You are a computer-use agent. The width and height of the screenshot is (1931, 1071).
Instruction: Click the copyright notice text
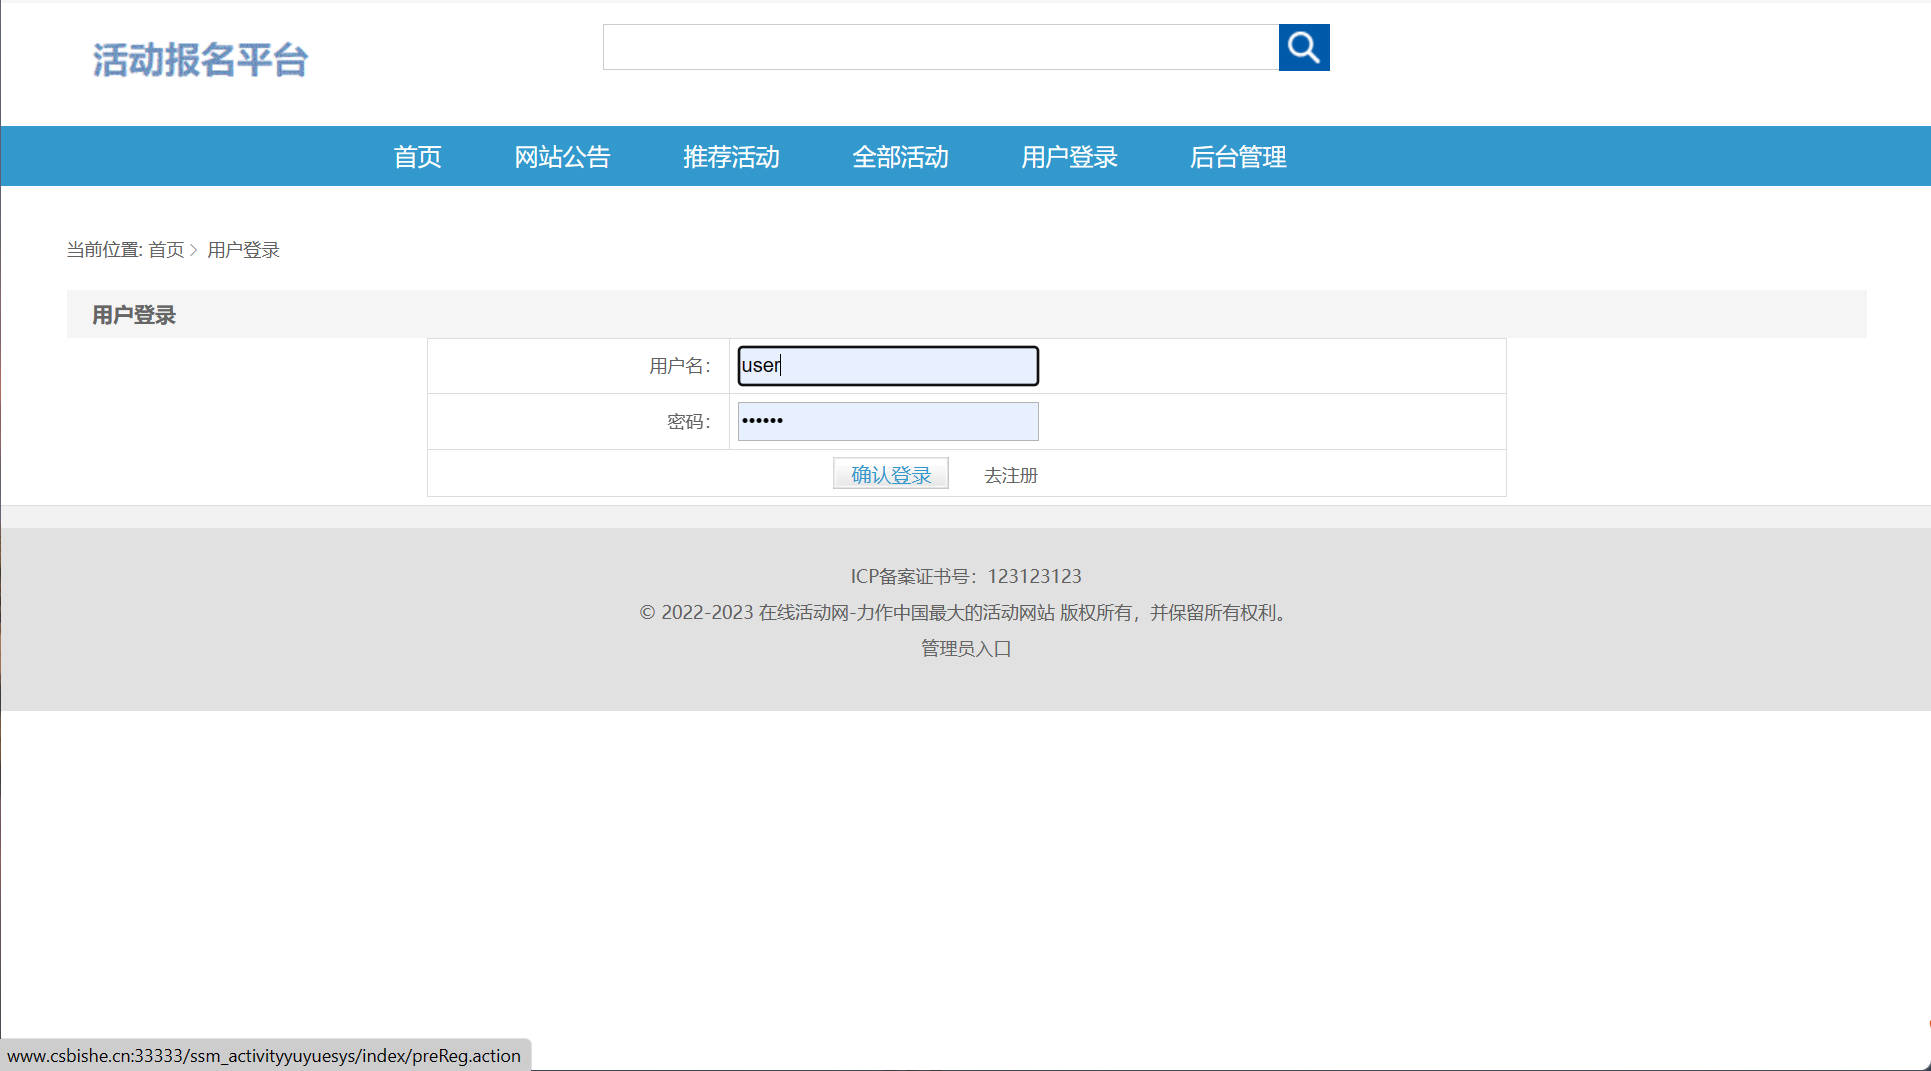click(963, 612)
